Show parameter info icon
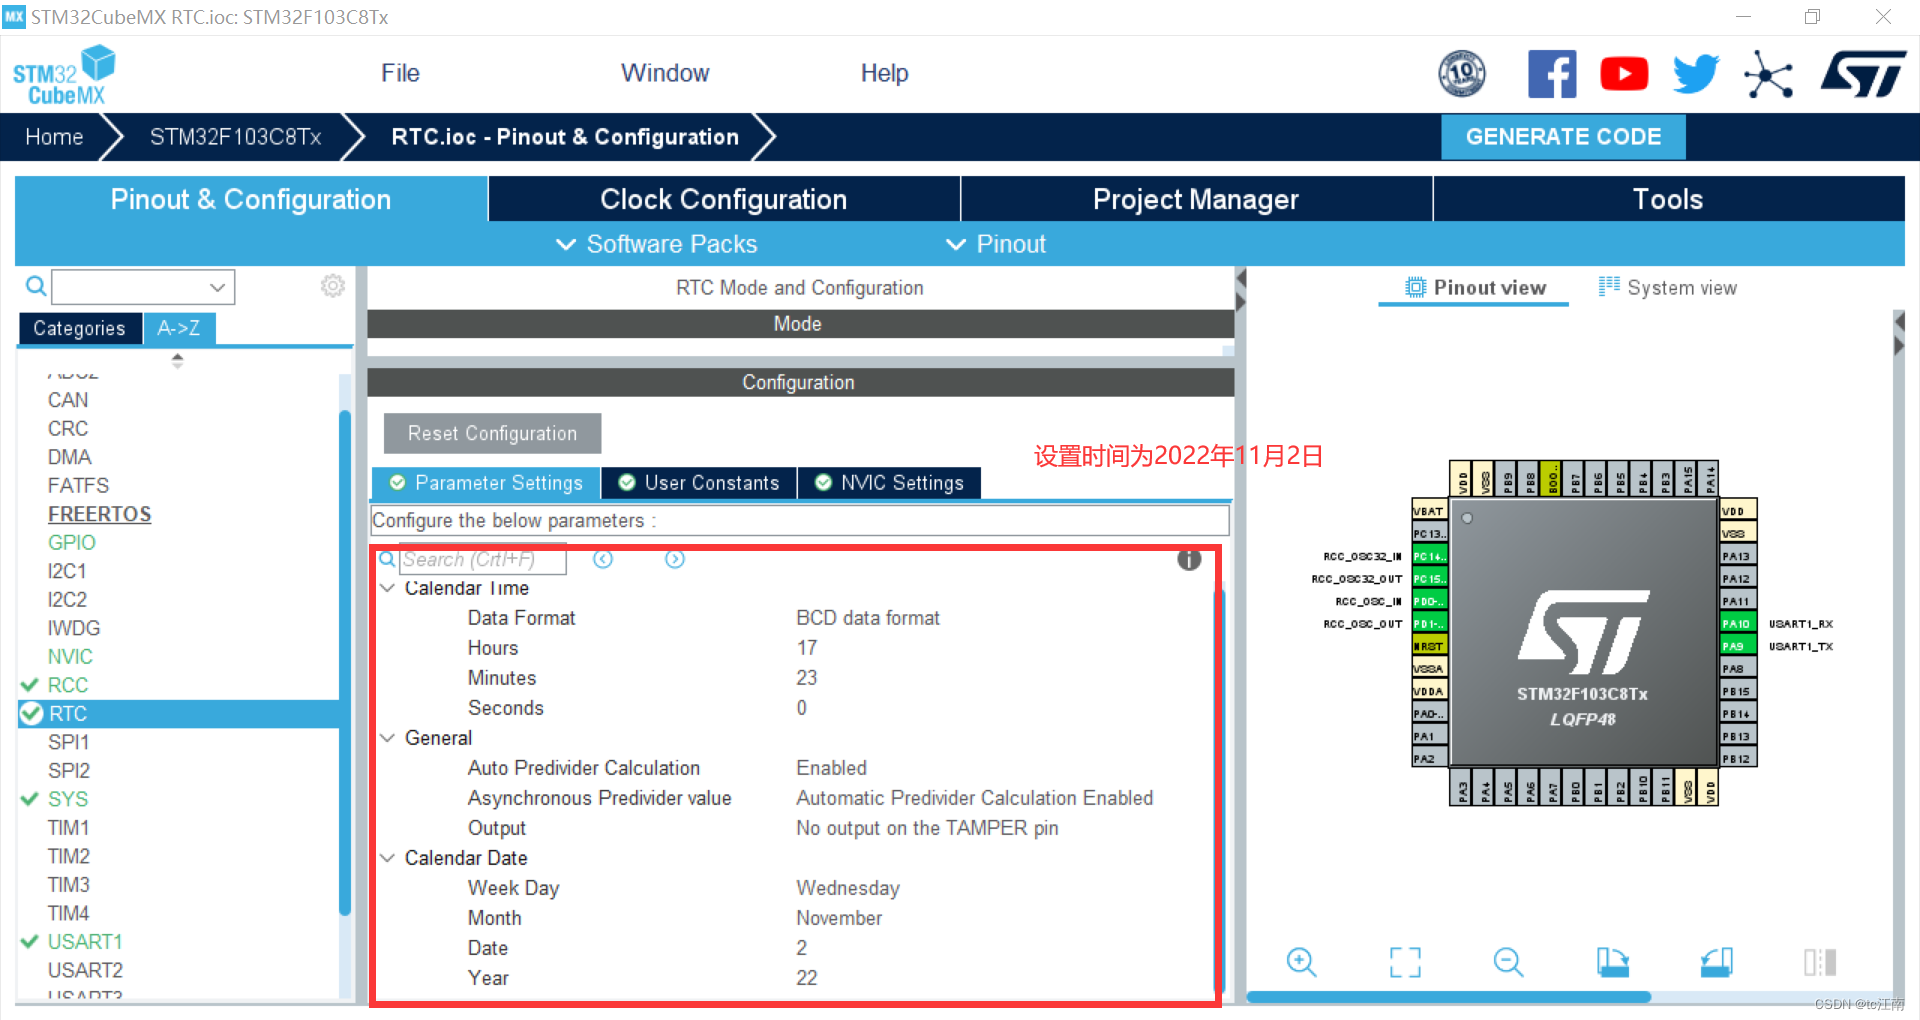Image resolution: width=1920 pixels, height=1020 pixels. 1189,560
